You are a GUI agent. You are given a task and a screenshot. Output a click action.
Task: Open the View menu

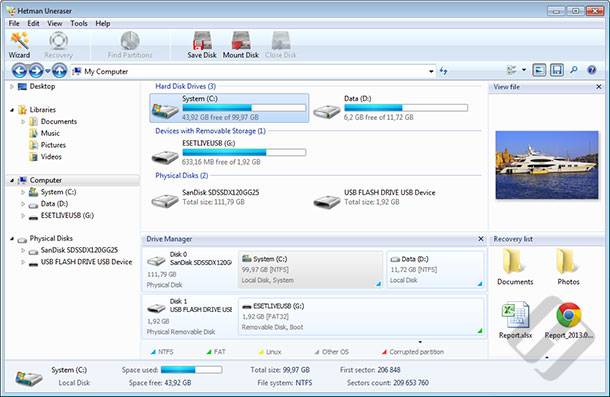click(x=54, y=23)
